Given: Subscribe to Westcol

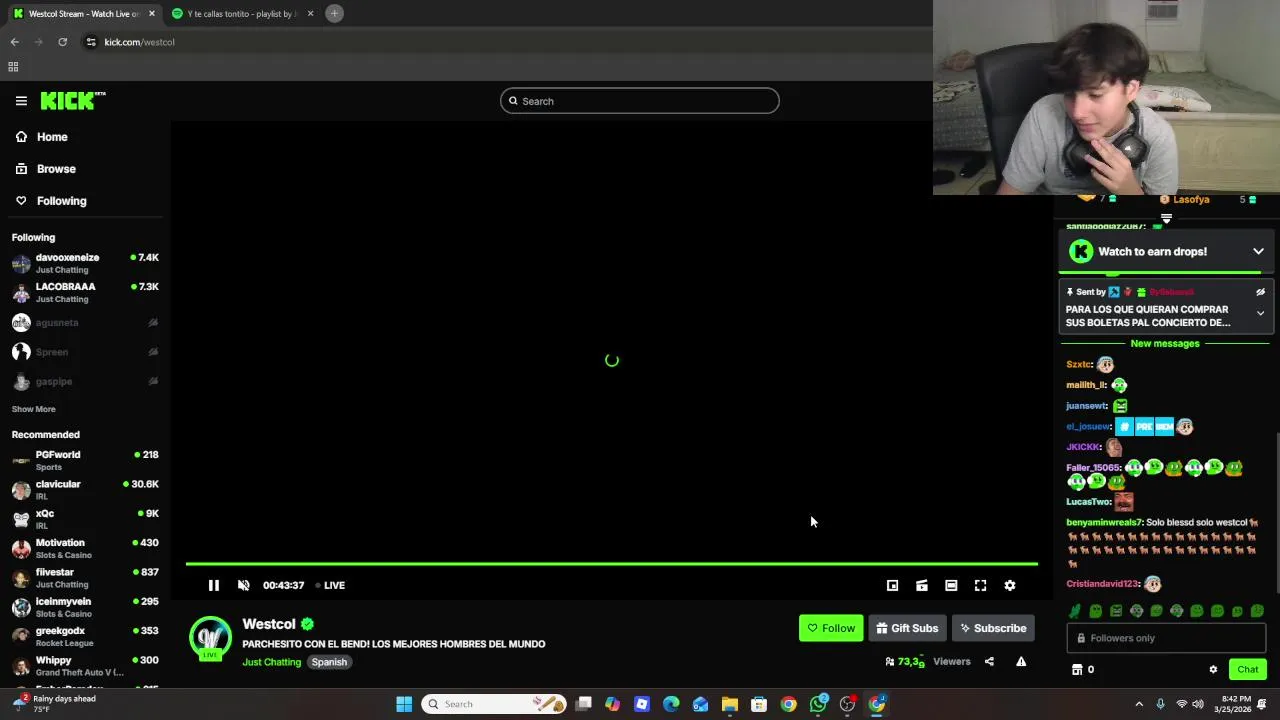Looking at the screenshot, I should tap(993, 628).
